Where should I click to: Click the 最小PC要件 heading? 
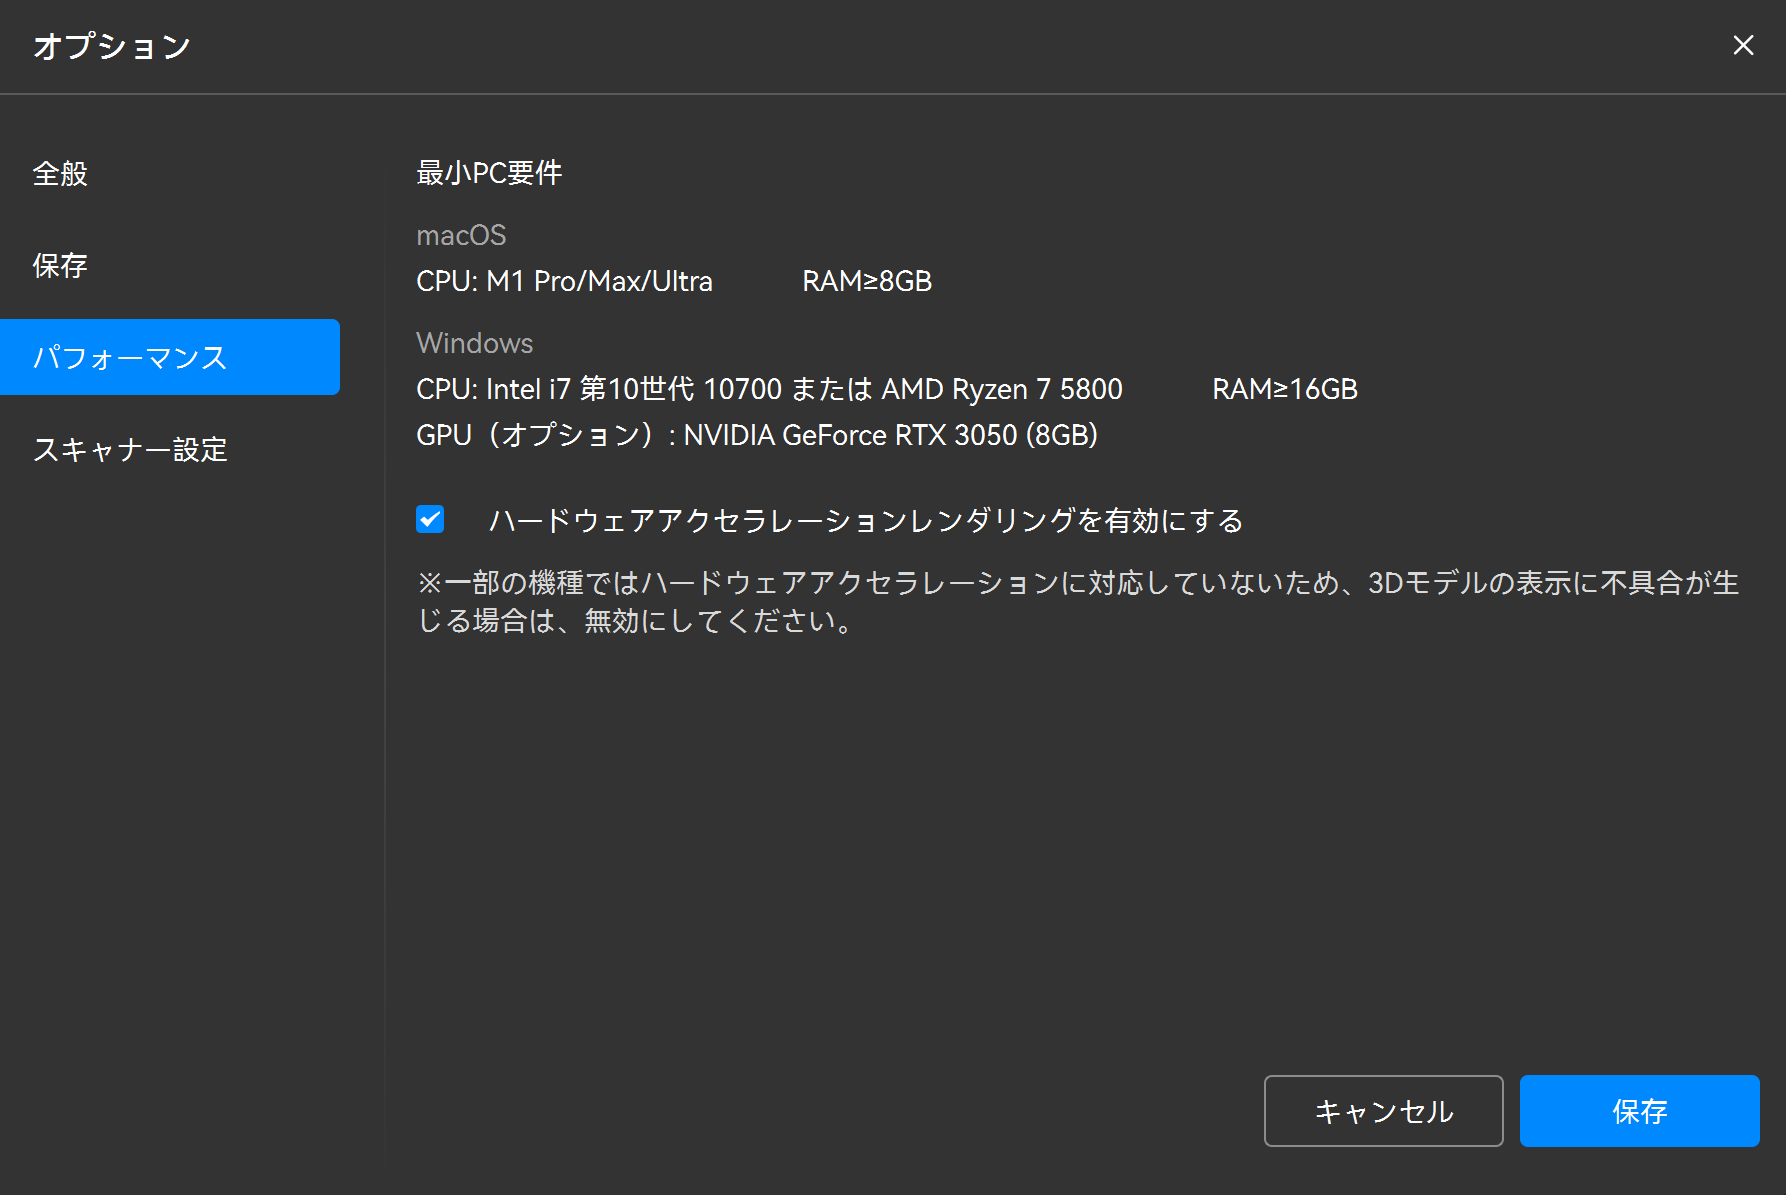point(489,173)
